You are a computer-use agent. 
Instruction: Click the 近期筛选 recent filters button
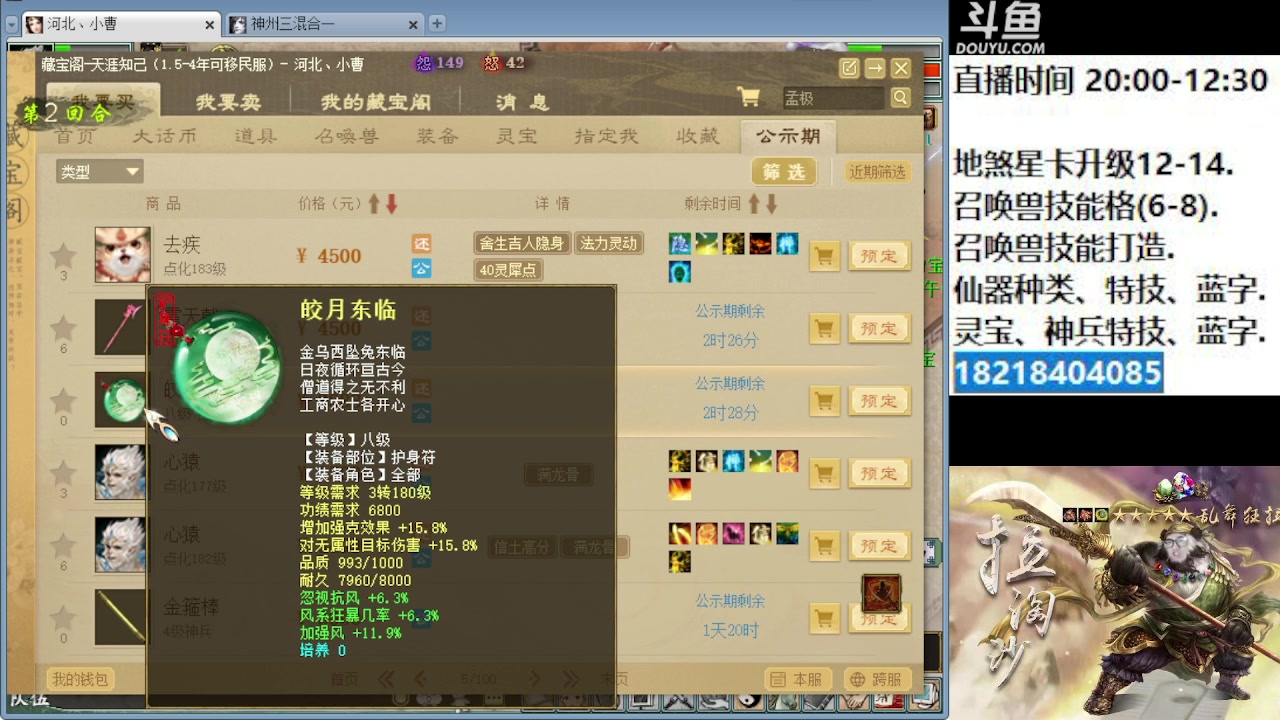click(877, 172)
